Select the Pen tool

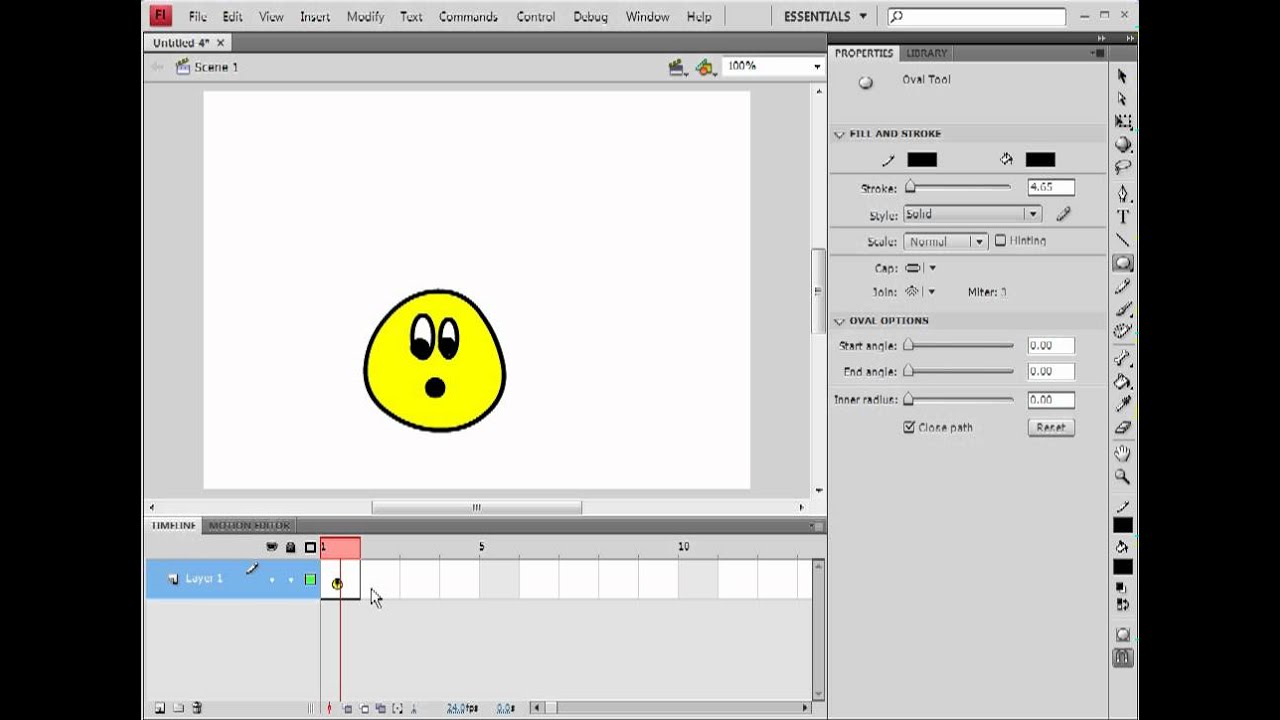coord(1122,194)
